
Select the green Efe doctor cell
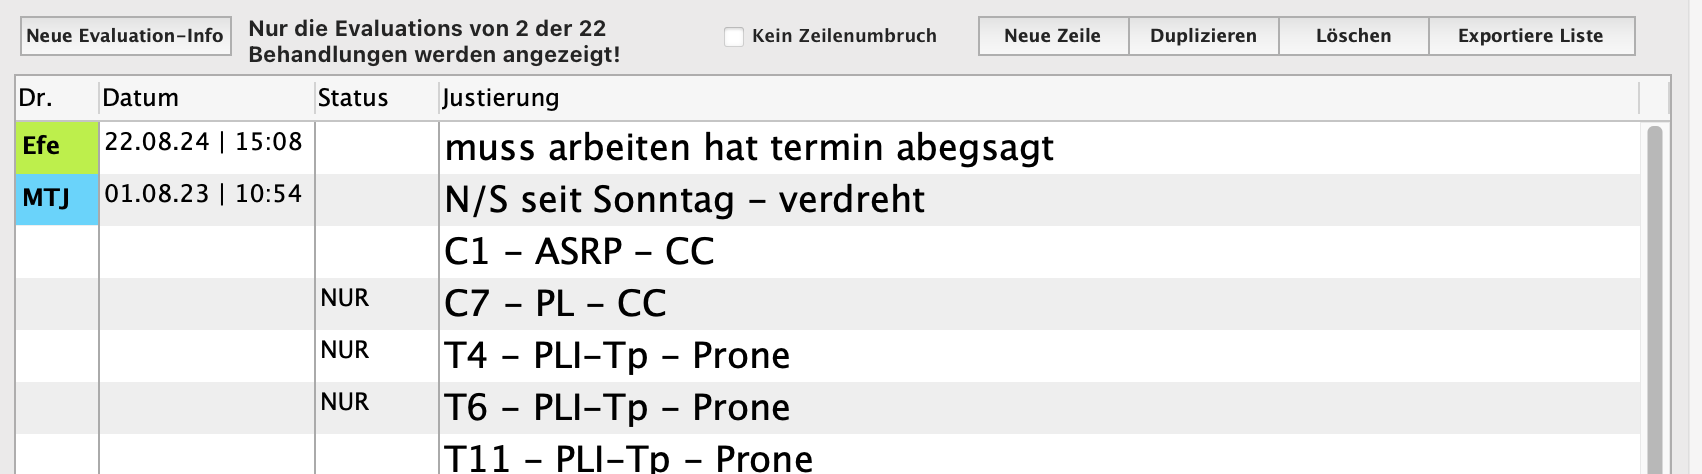[x=57, y=147]
